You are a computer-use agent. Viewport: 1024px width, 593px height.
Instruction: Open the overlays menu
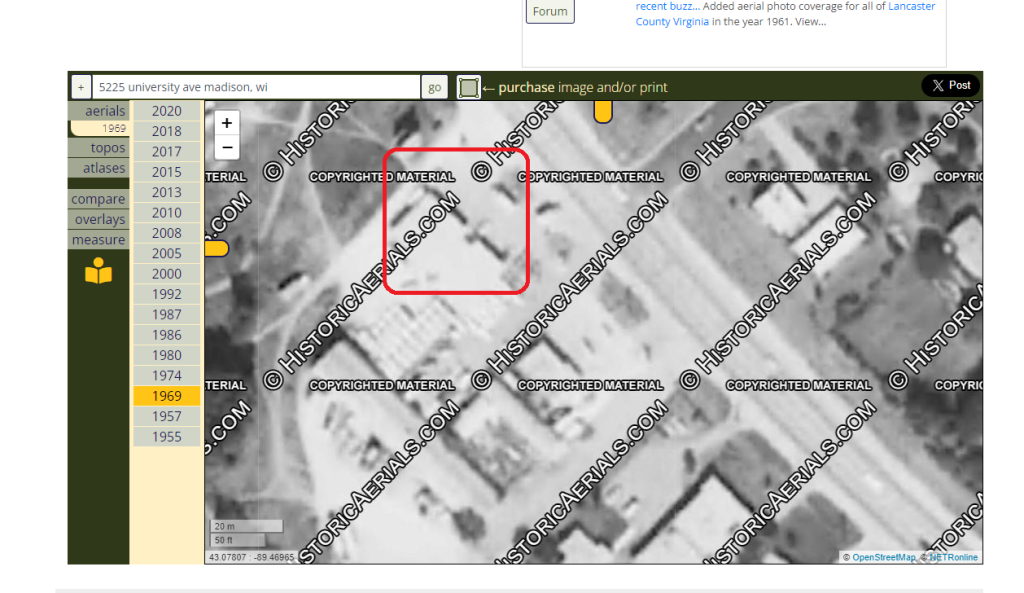[100, 219]
